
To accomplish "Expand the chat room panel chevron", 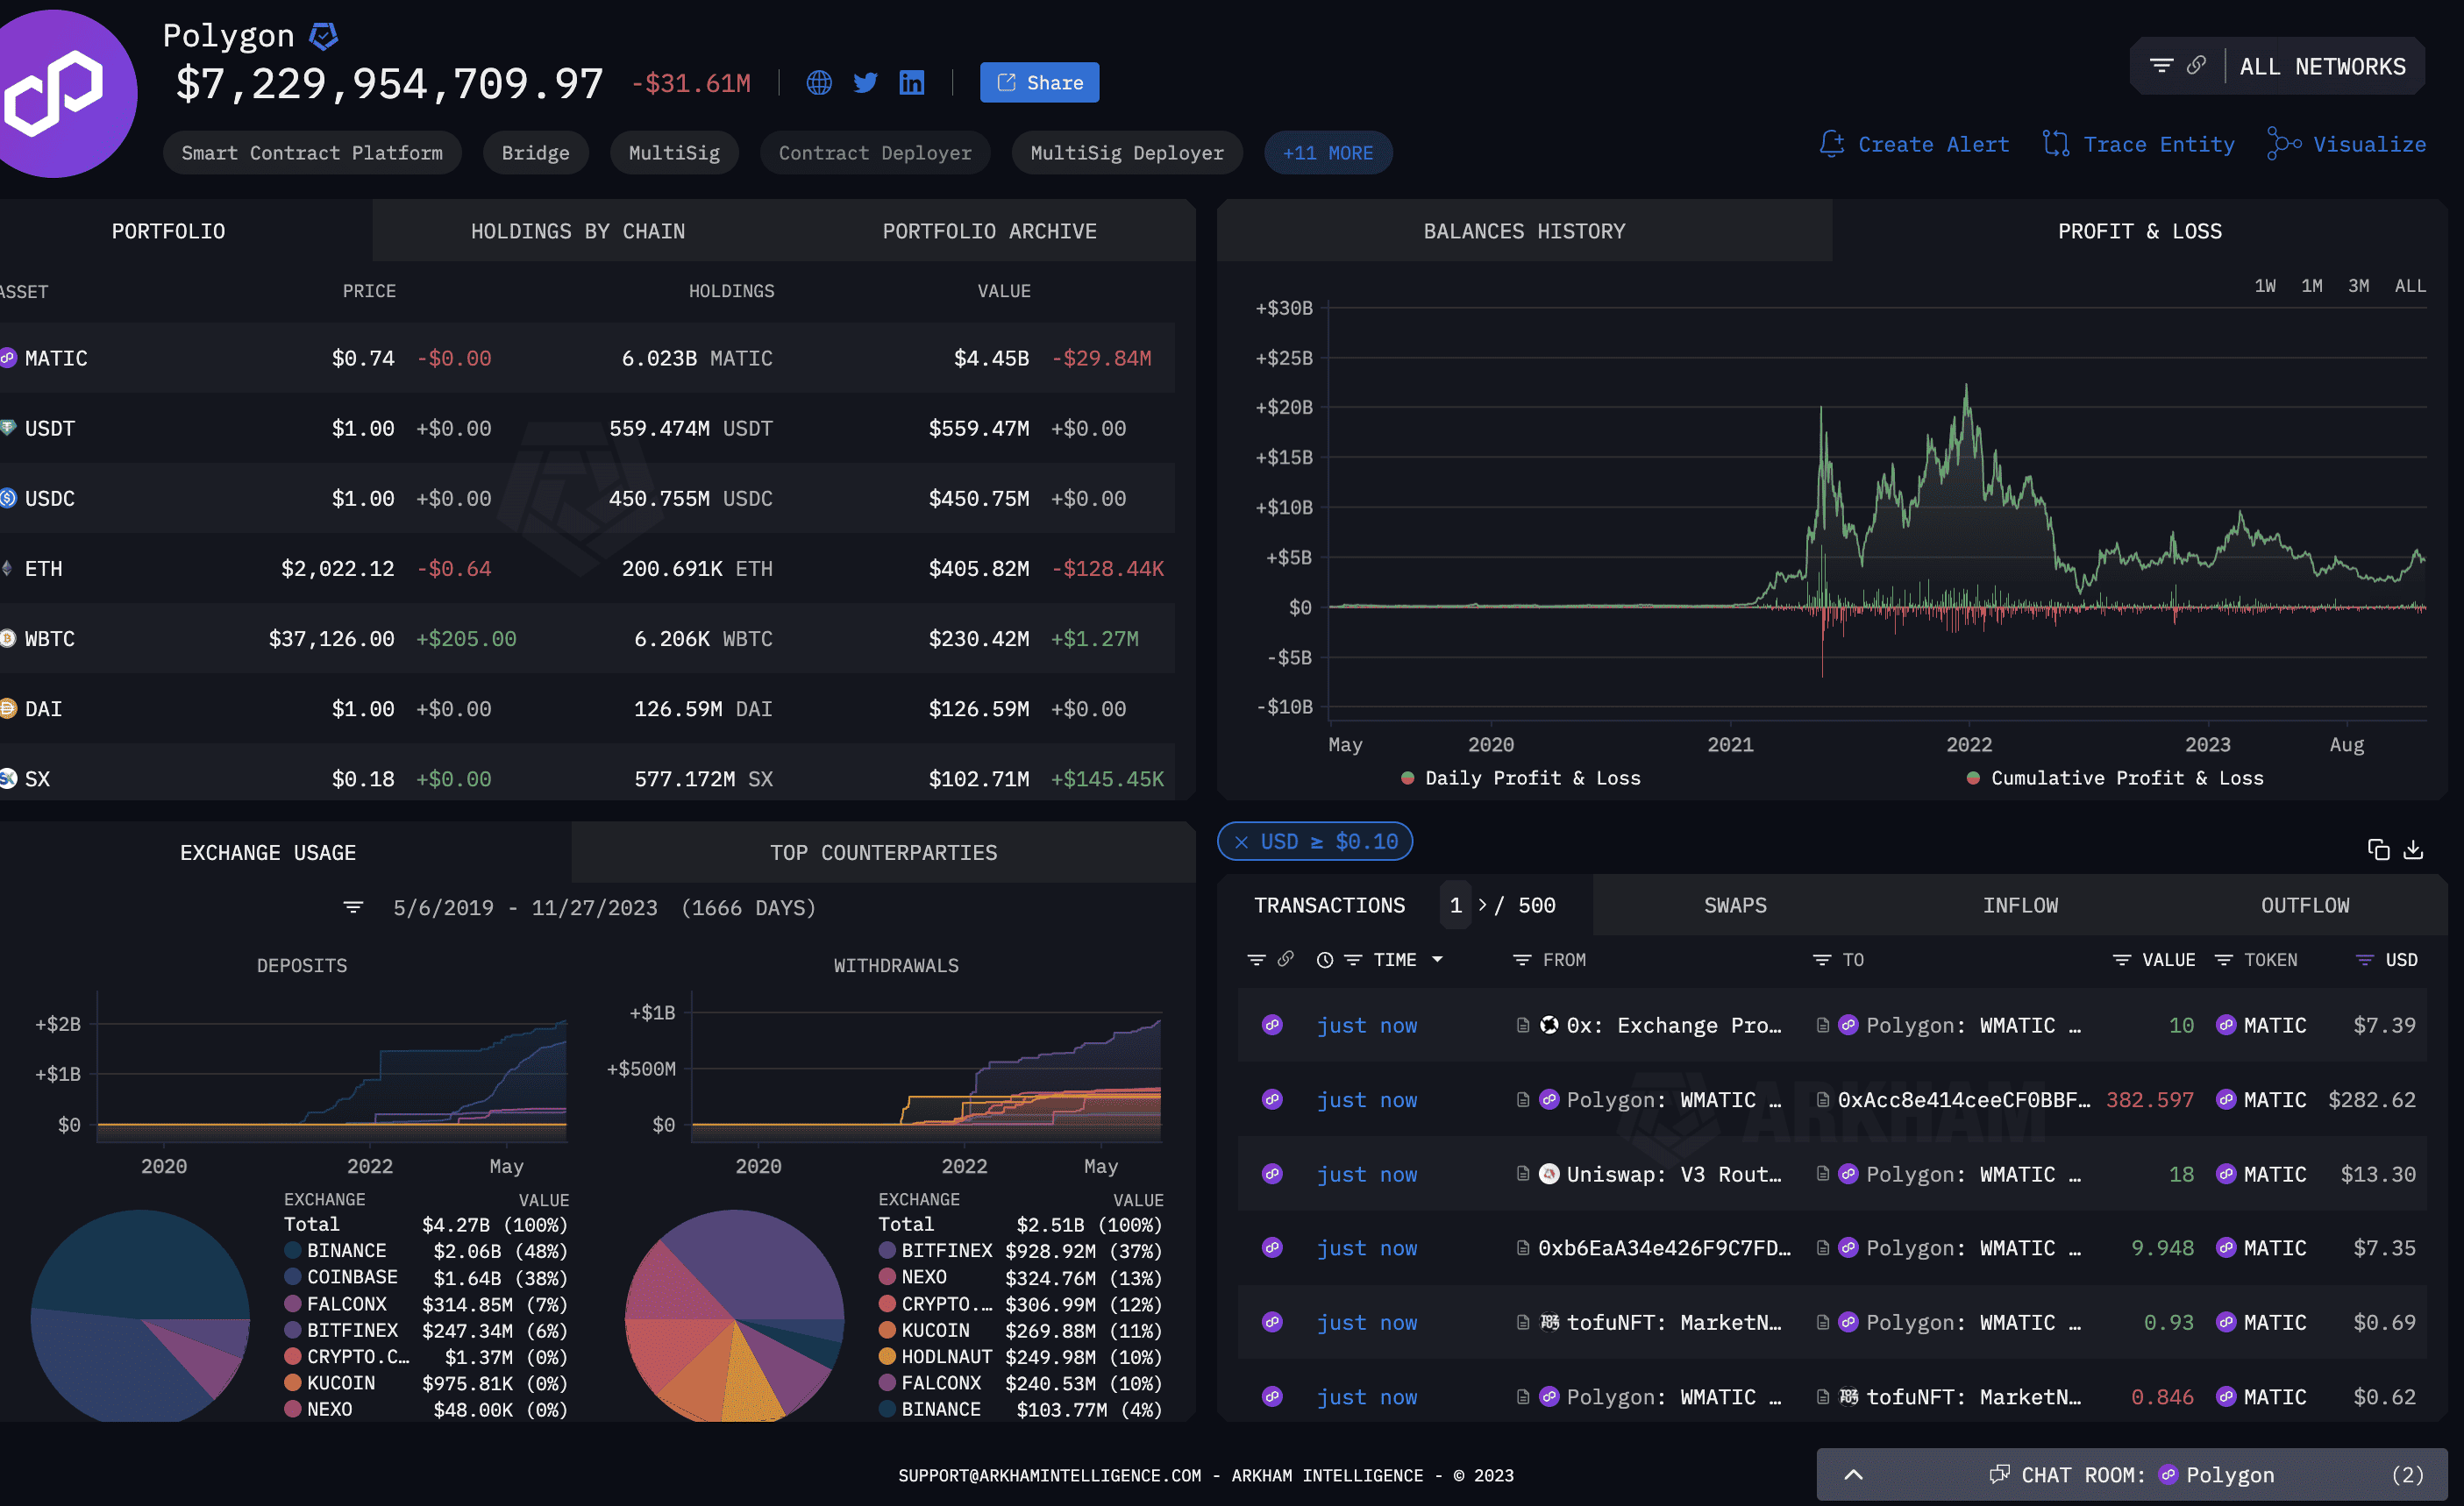I will (1853, 1474).
